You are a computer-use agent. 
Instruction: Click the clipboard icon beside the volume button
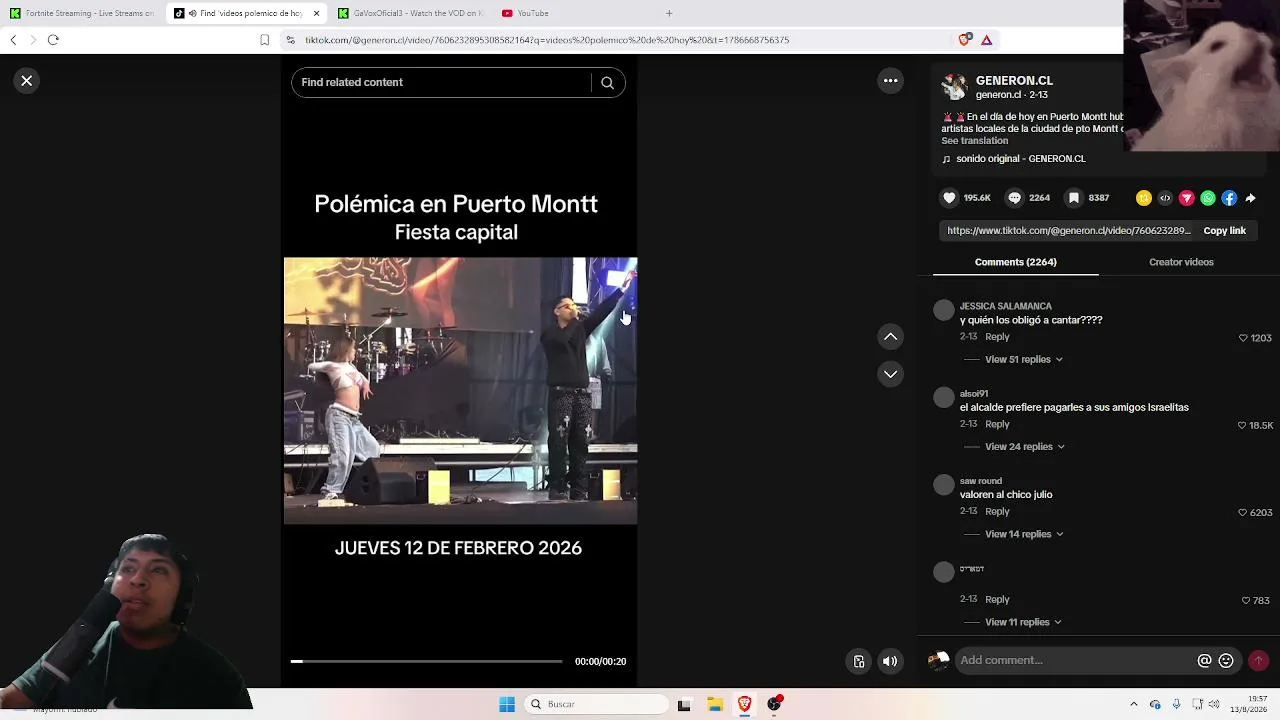[x=859, y=661]
